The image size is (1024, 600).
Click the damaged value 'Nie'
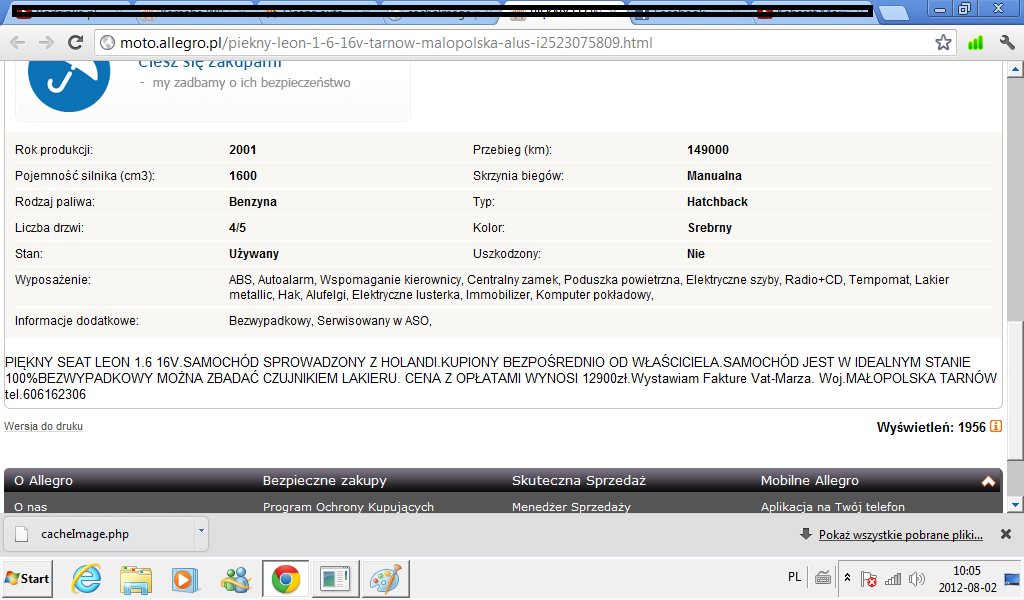[696, 254]
